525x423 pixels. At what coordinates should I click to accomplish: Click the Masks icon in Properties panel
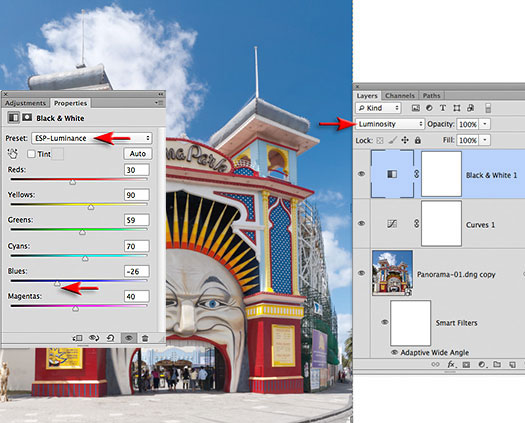(x=27, y=117)
